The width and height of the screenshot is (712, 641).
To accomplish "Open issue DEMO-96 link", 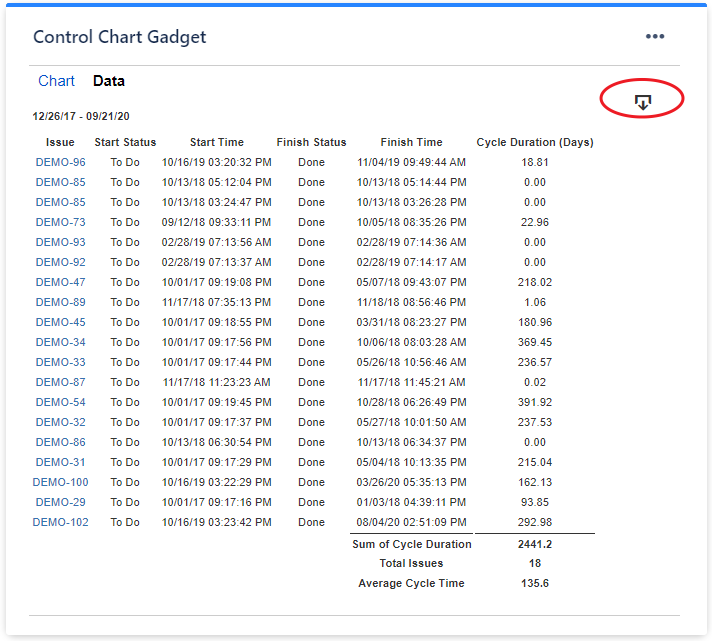I will pos(60,162).
